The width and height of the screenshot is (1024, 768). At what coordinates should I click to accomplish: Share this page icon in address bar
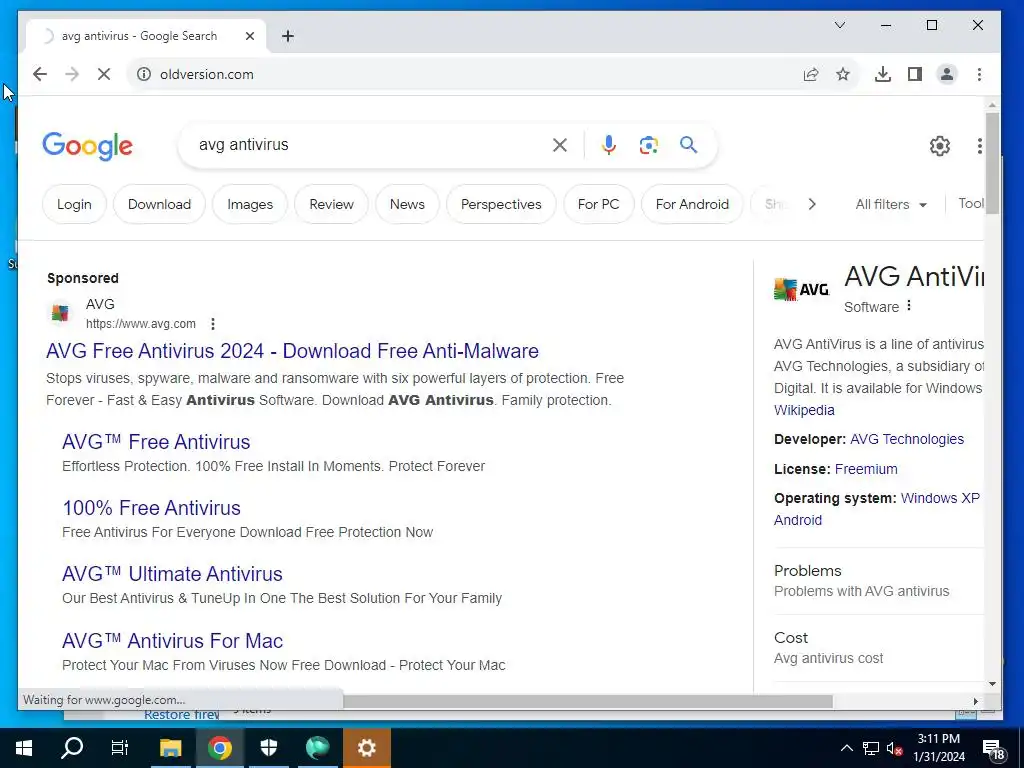pyautogui.click(x=811, y=74)
